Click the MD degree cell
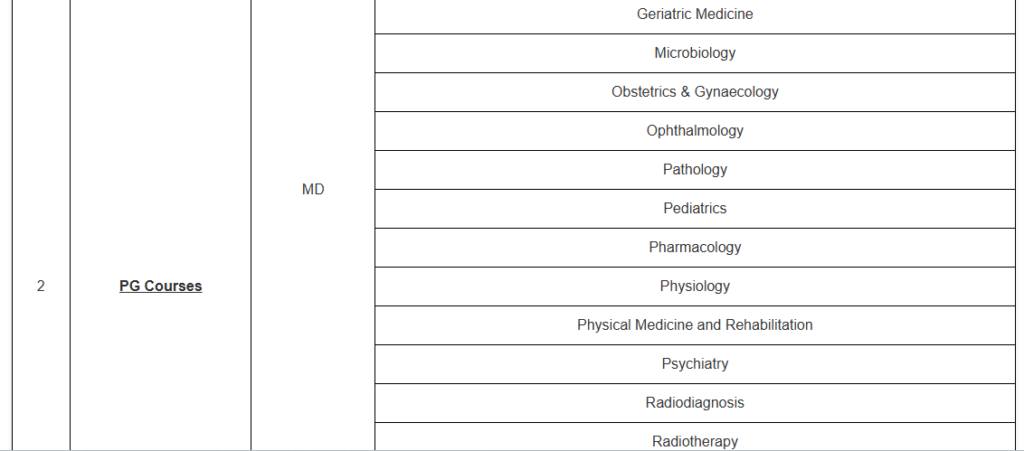This screenshot has width=1024, height=451. click(x=313, y=189)
